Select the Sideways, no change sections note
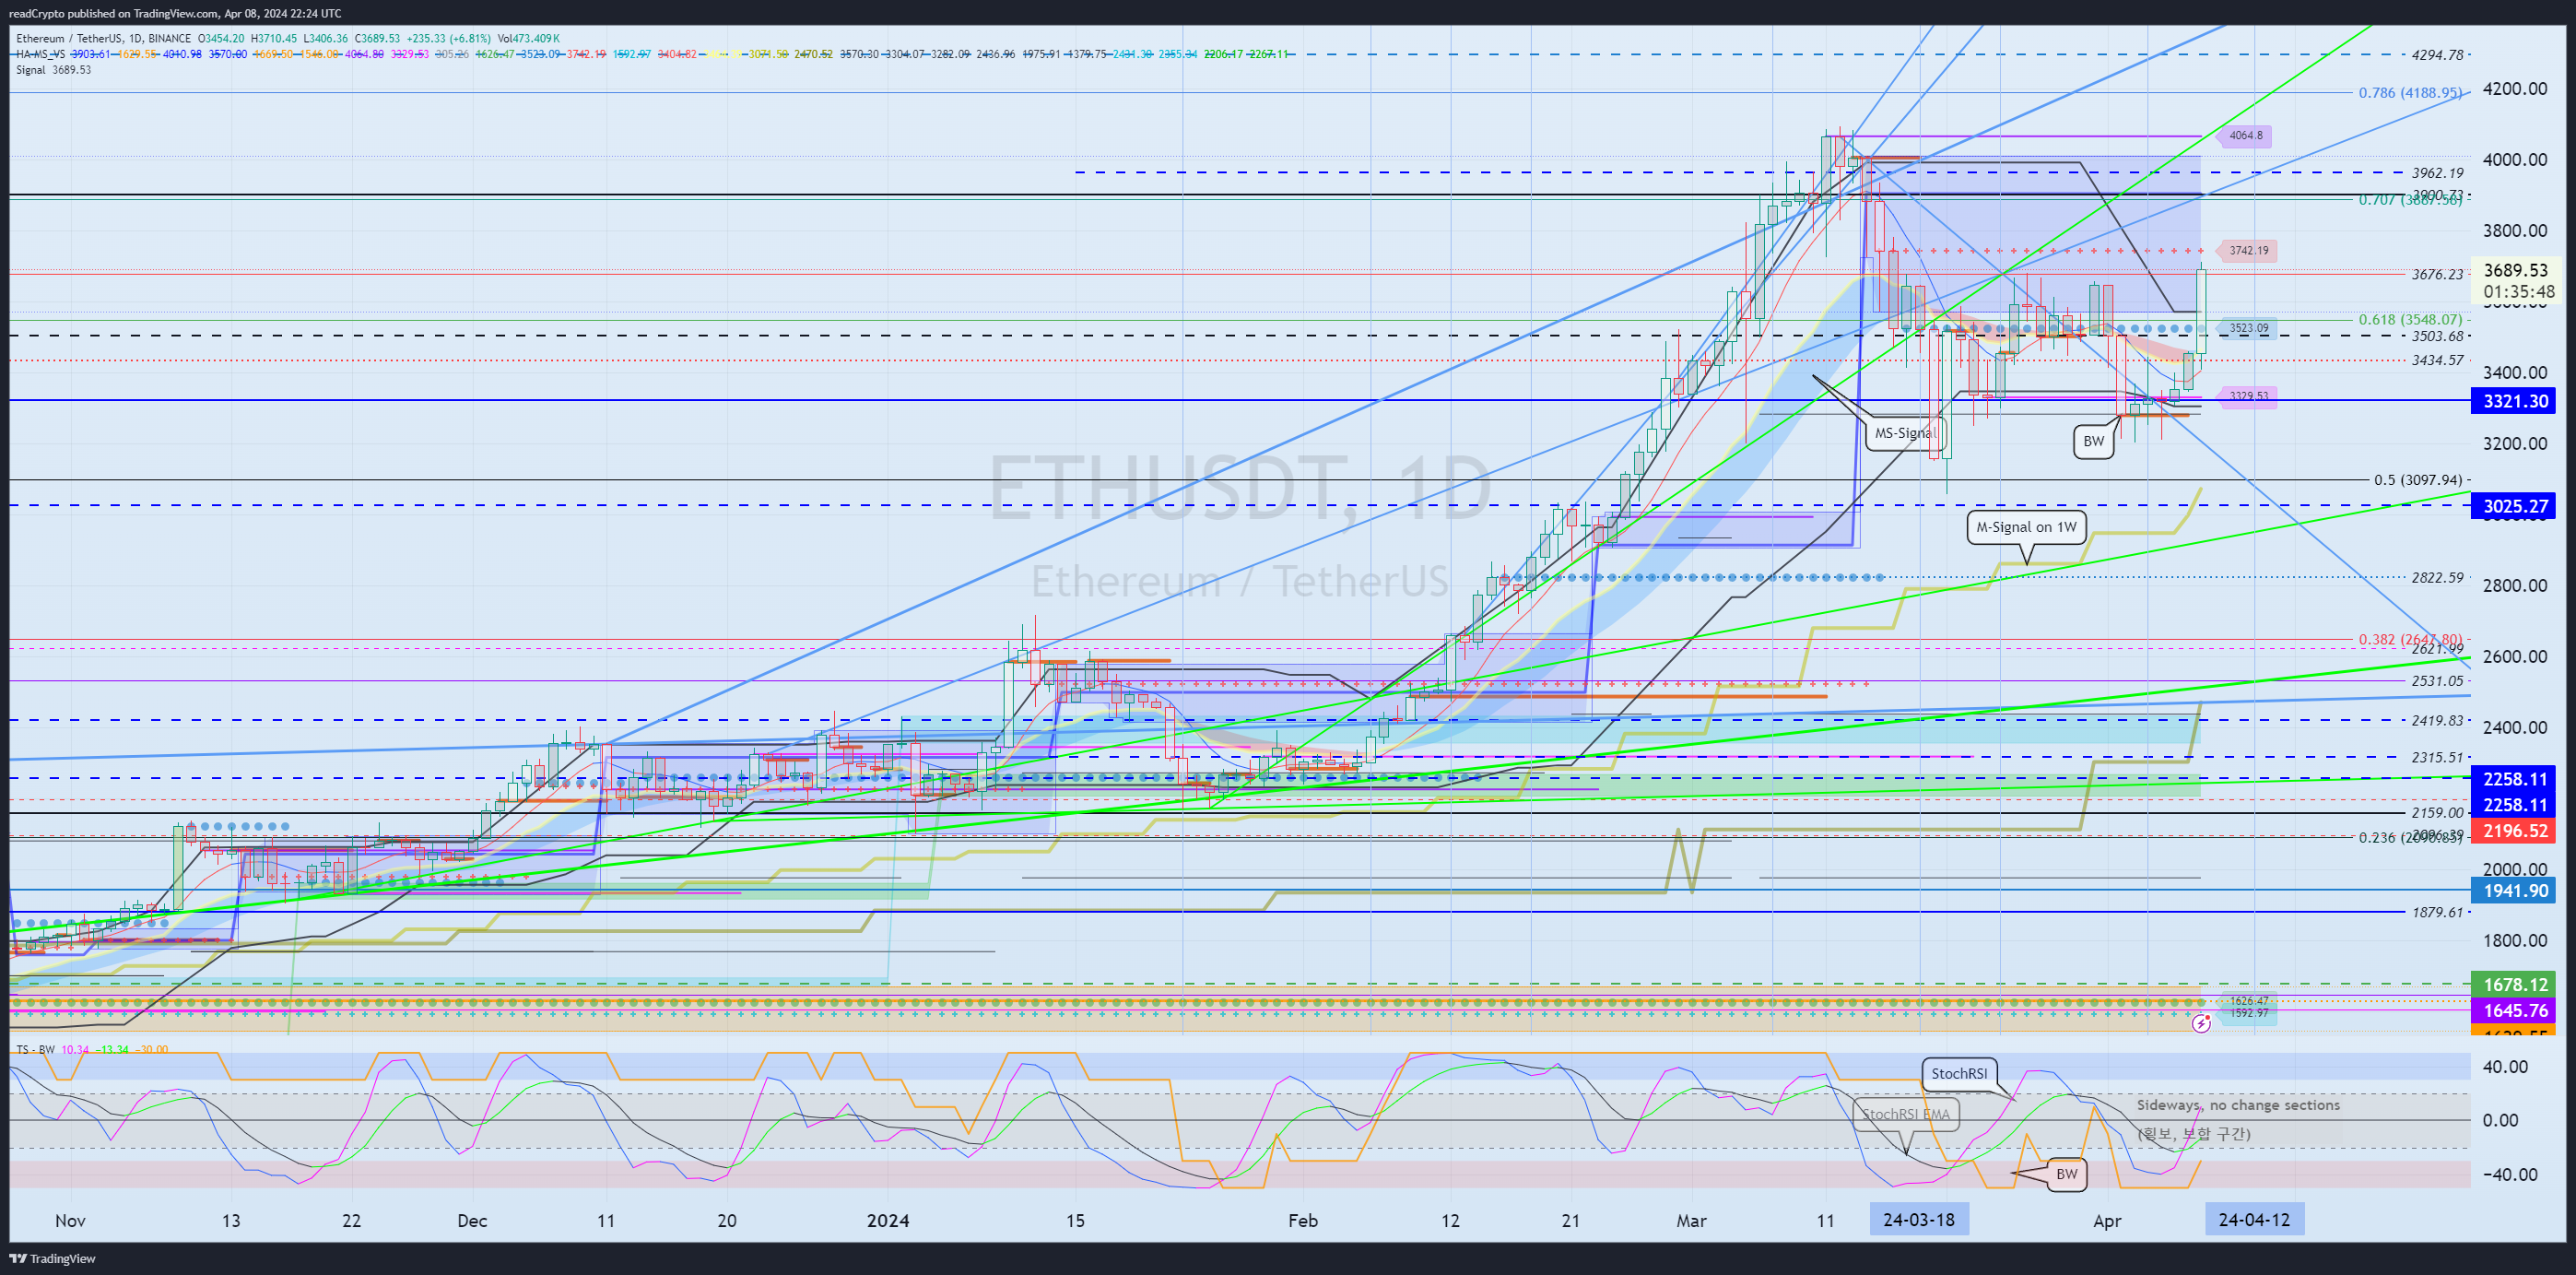 tap(2238, 1105)
